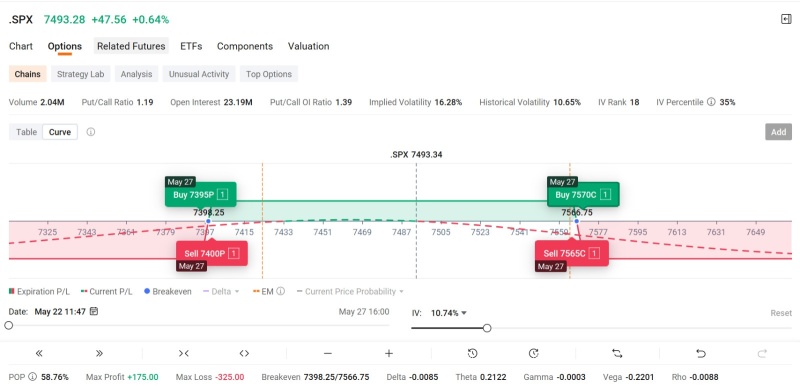Image resolution: width=800 pixels, height=387 pixels.
Task: Move expiration earlier with clock-back icon
Action: 472,353
